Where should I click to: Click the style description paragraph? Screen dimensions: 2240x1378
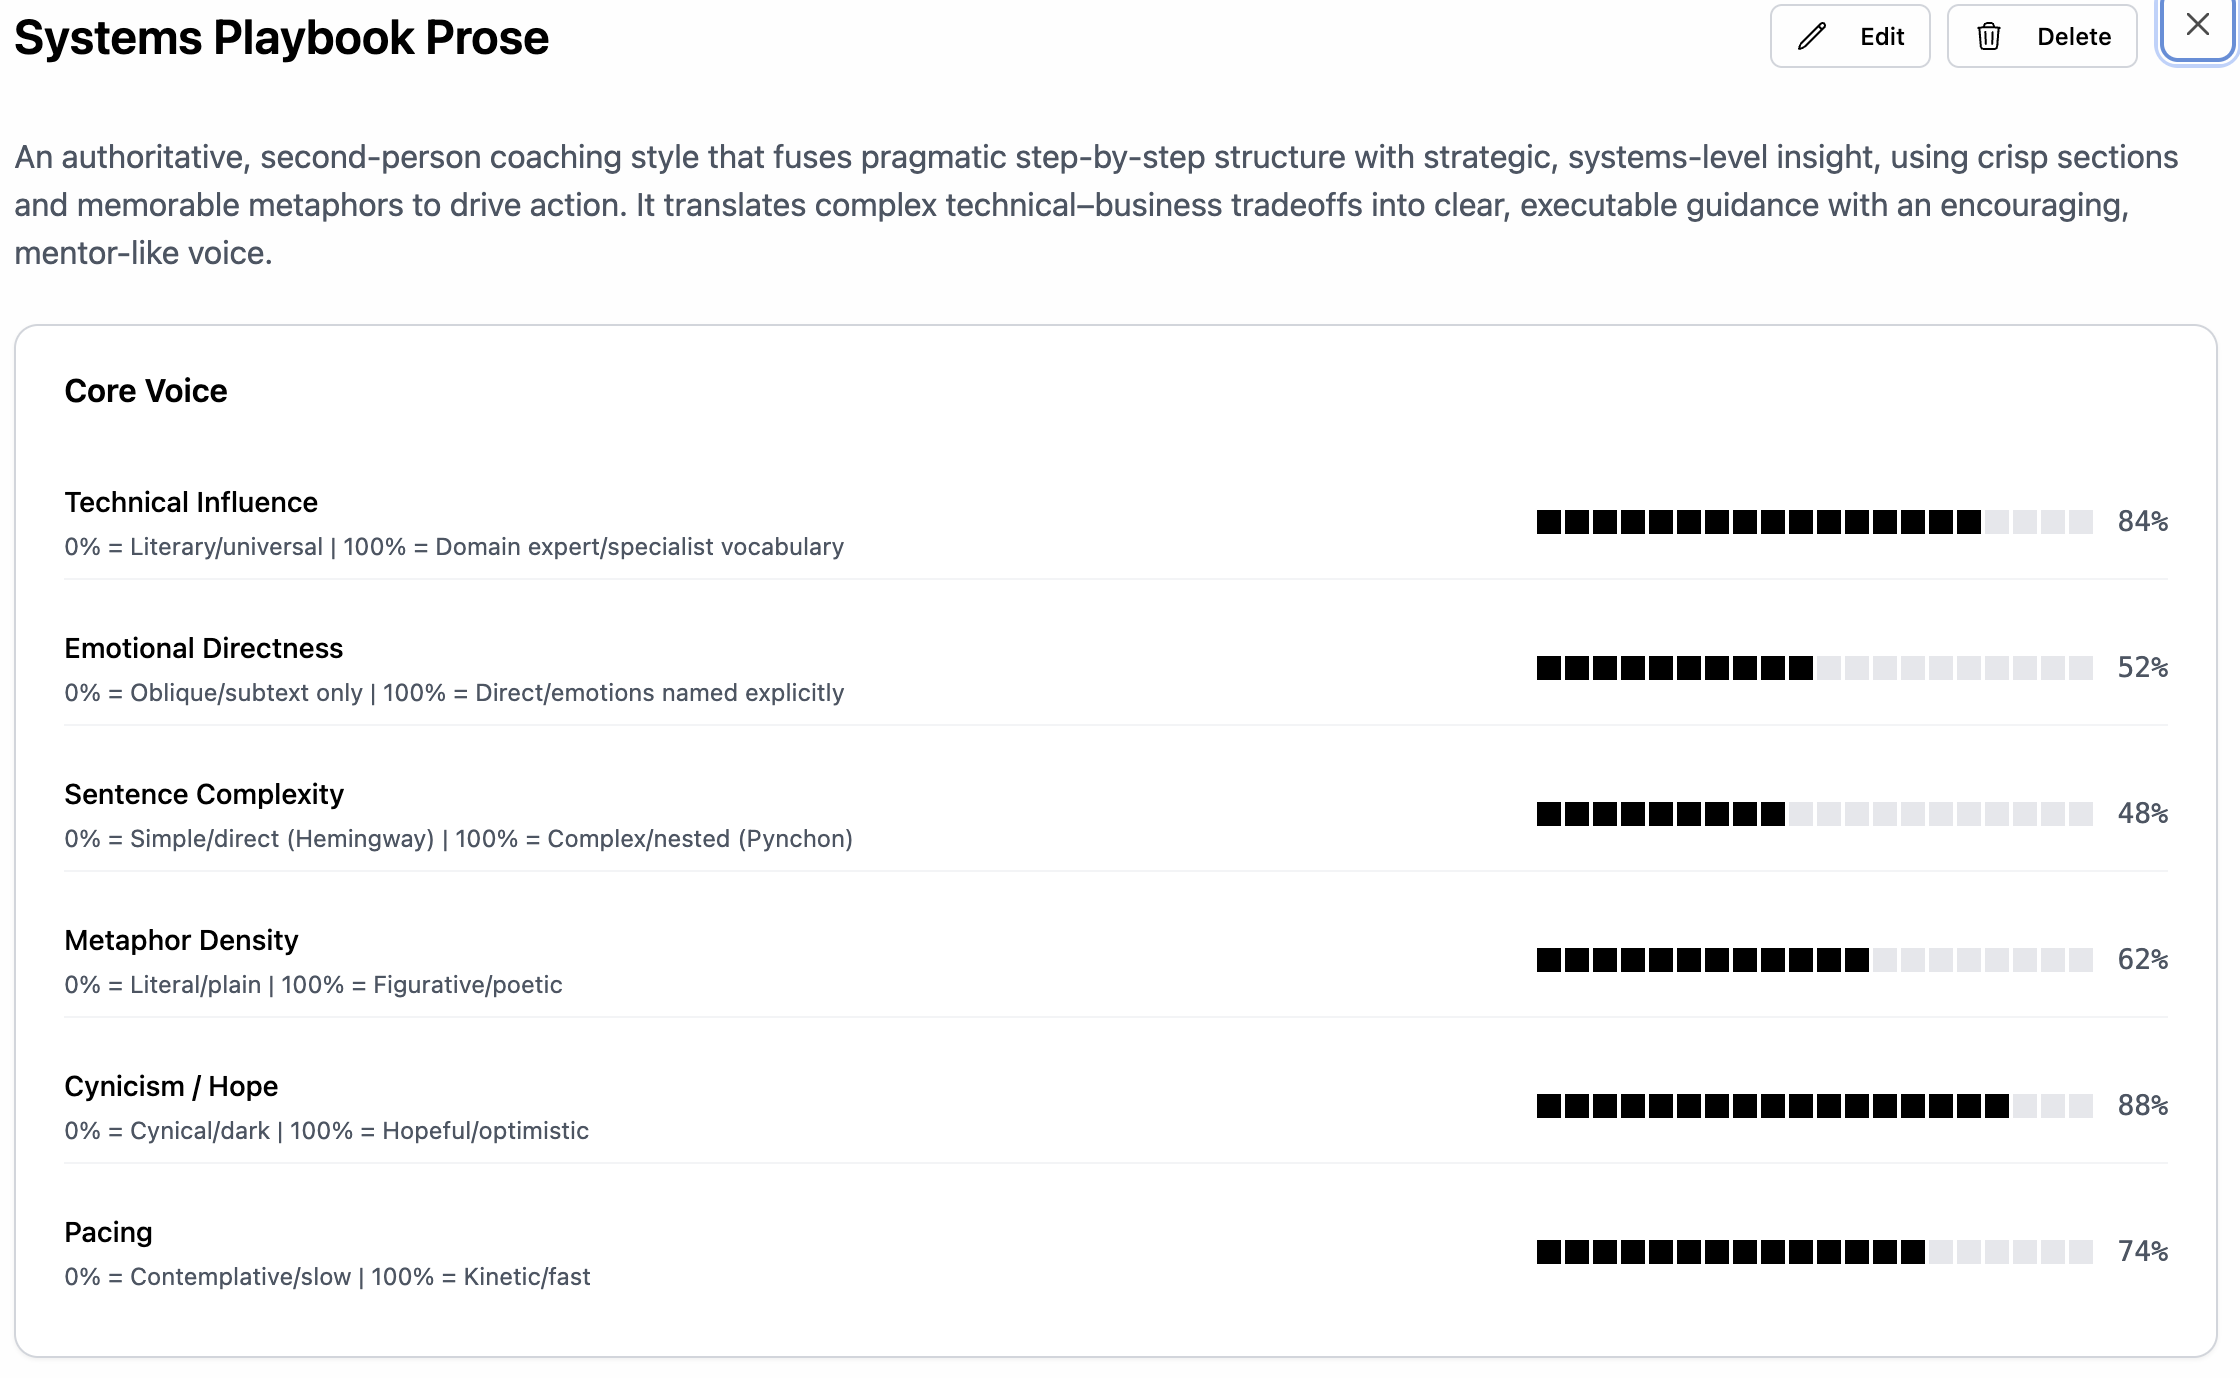pos(1095,205)
